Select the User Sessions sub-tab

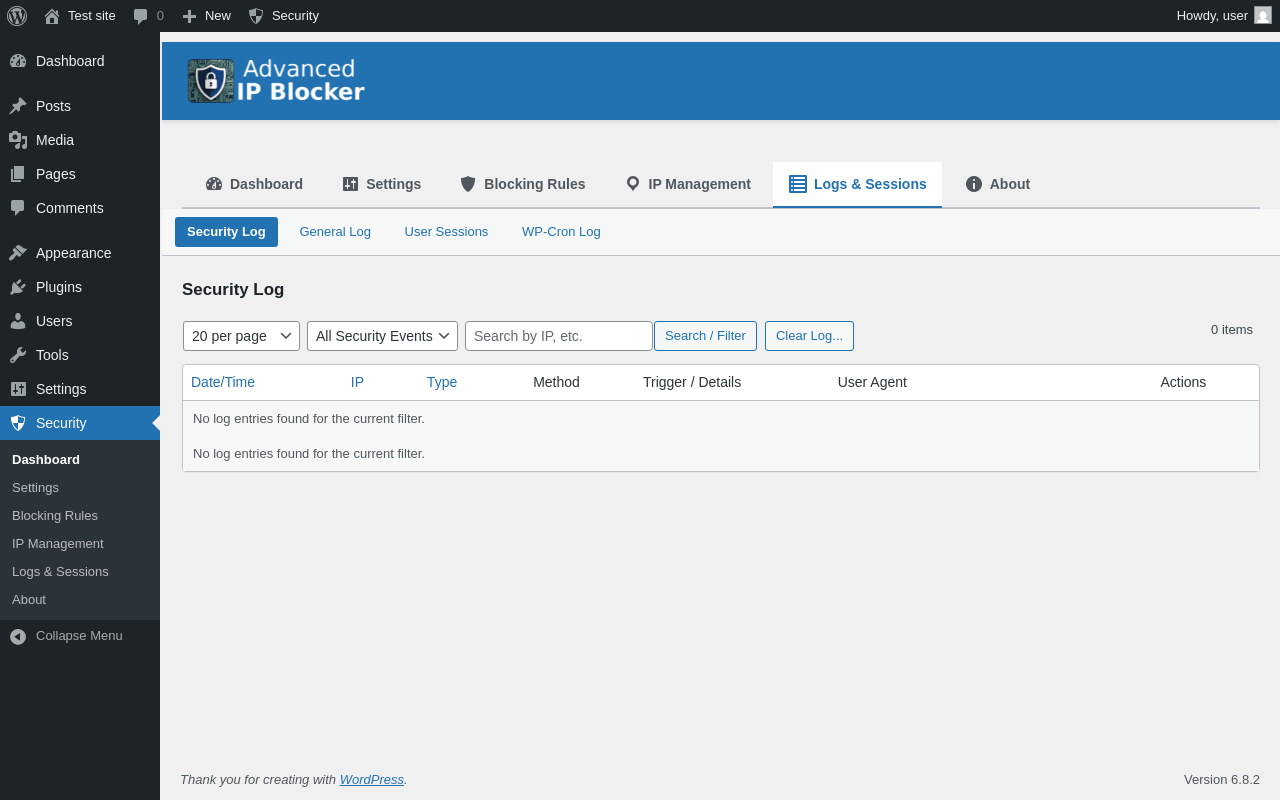[x=446, y=232]
